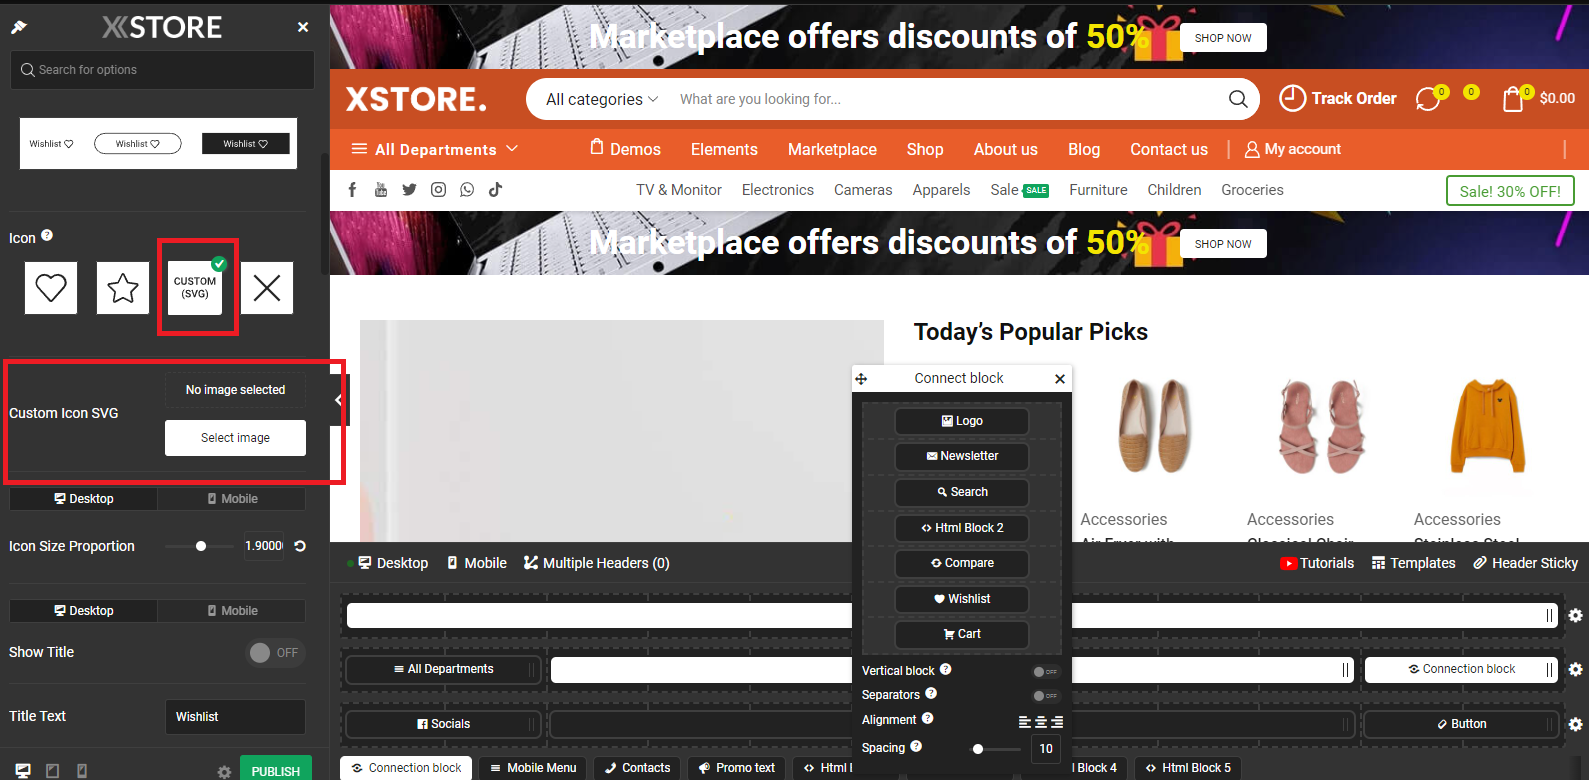Close the XStore options panel
Viewport: 1589px width, 780px height.
pos(303,27)
